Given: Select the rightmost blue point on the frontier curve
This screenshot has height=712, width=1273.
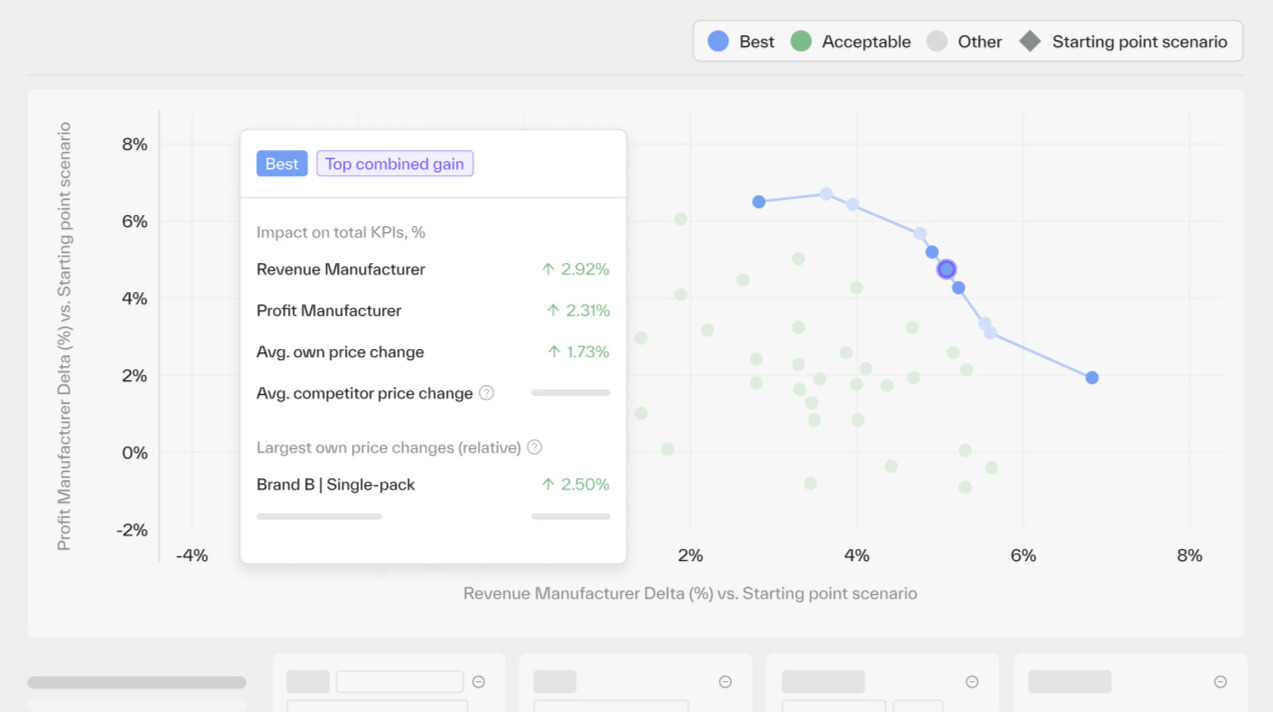Looking at the screenshot, I should [x=1091, y=377].
